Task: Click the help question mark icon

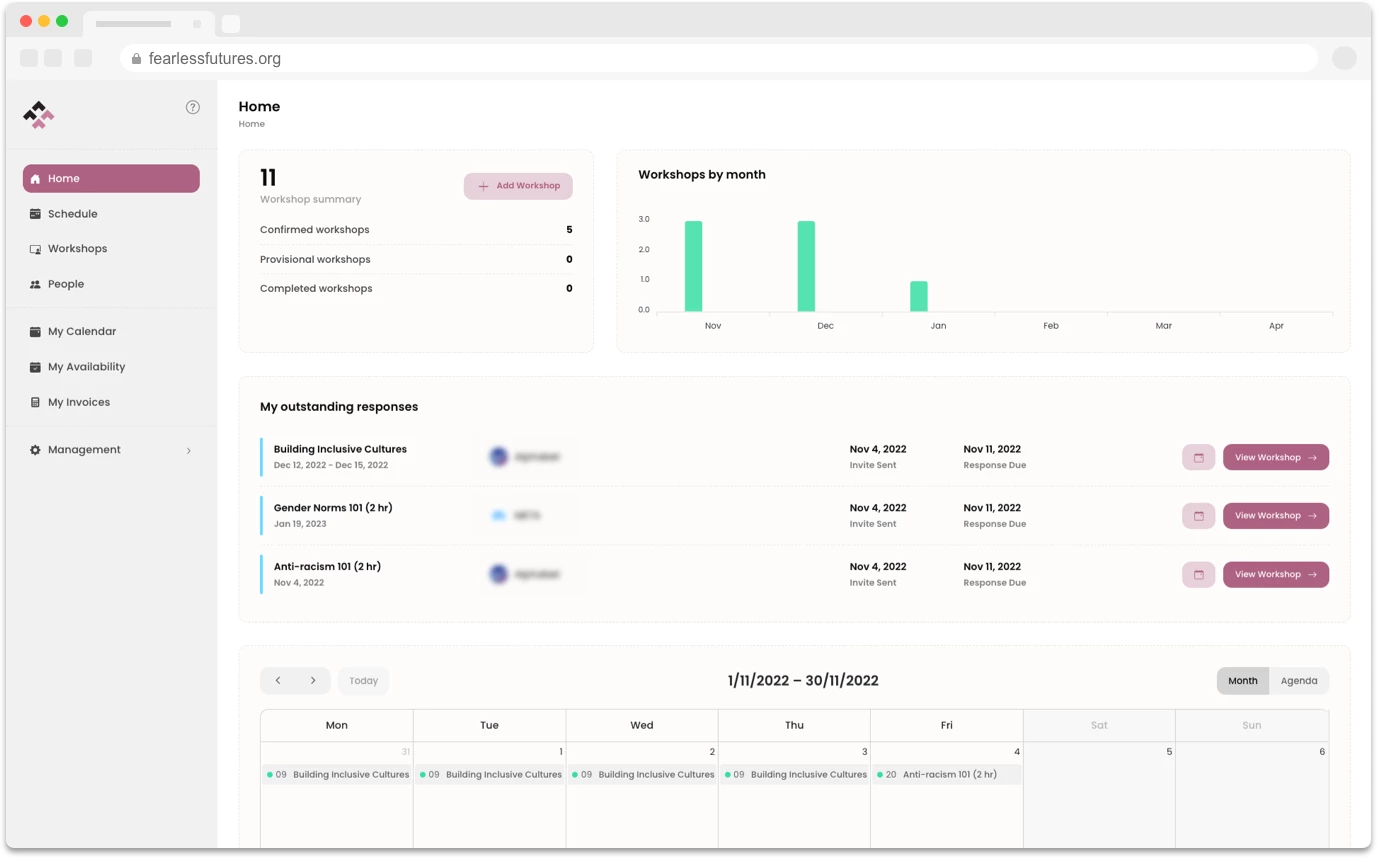Action: pyautogui.click(x=192, y=107)
